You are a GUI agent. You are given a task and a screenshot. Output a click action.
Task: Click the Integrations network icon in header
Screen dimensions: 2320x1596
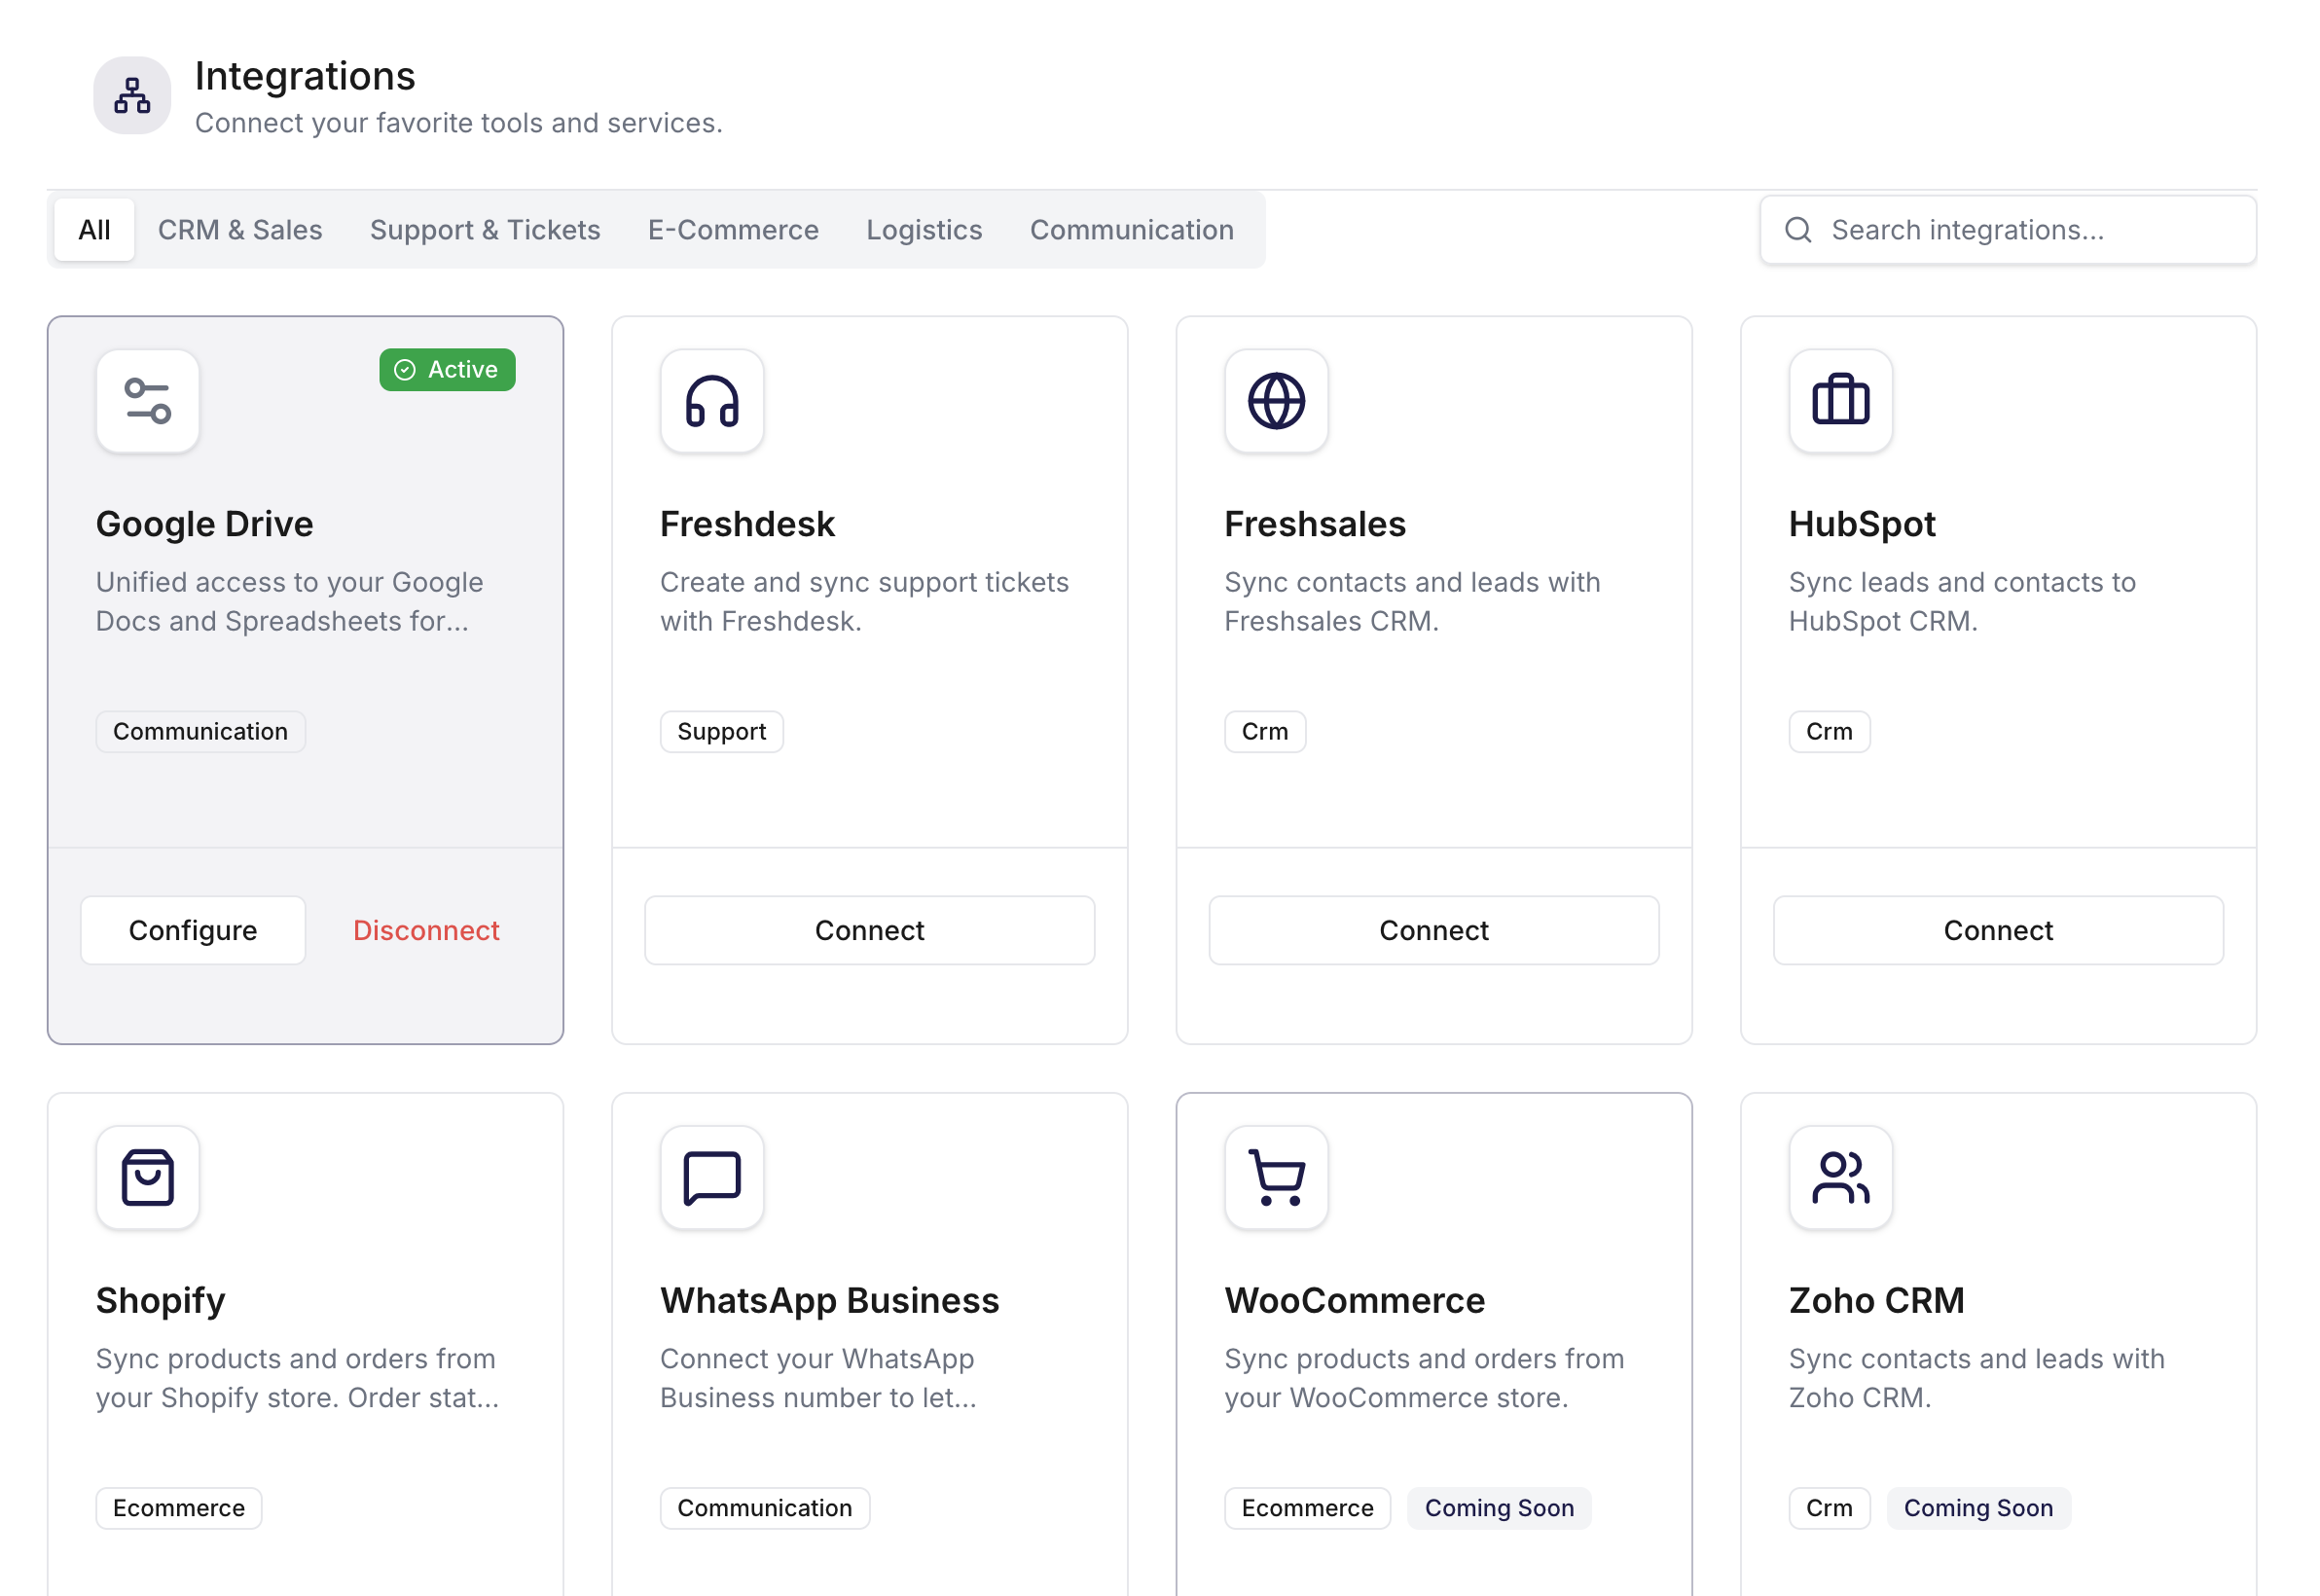coord(132,96)
